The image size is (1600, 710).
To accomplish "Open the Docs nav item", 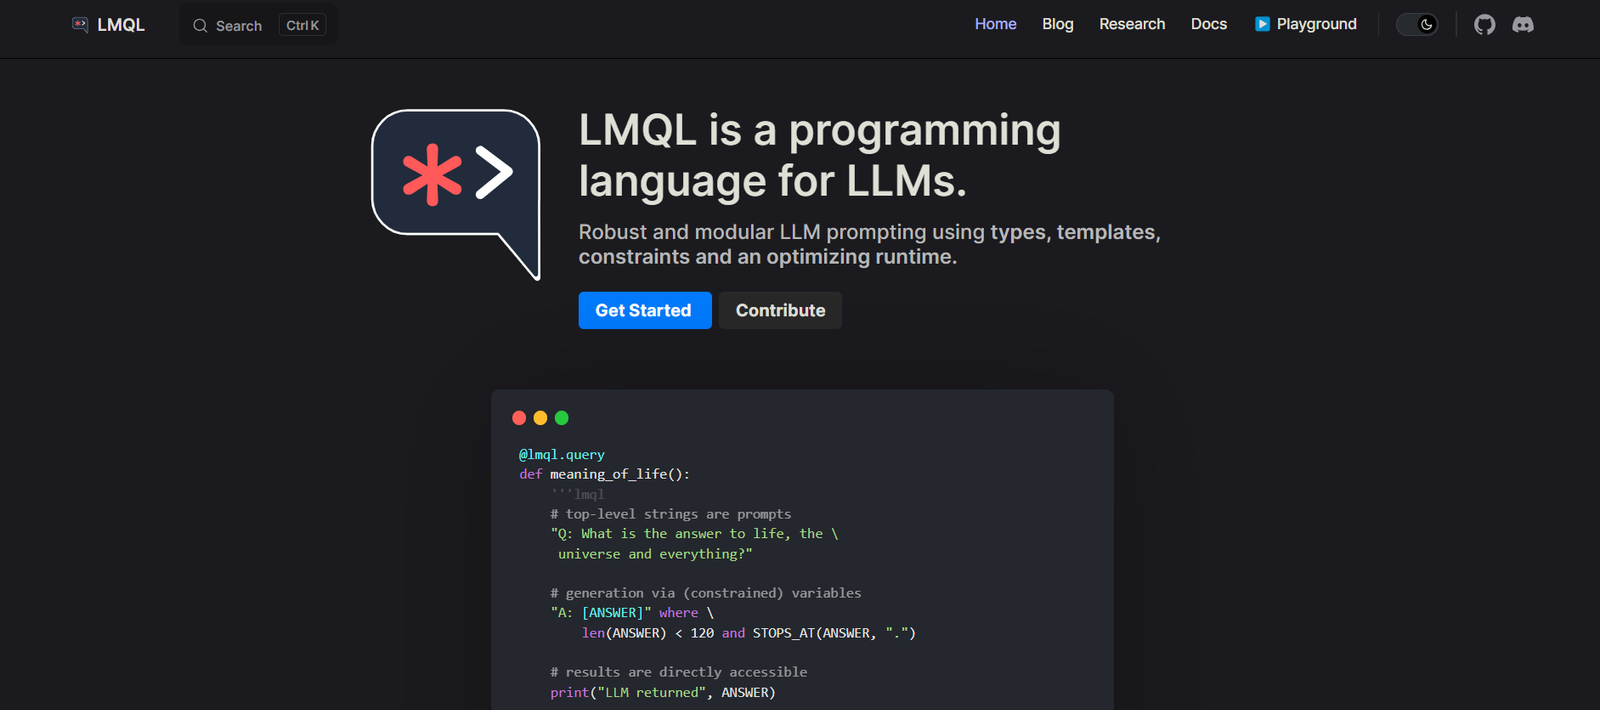I will point(1208,24).
